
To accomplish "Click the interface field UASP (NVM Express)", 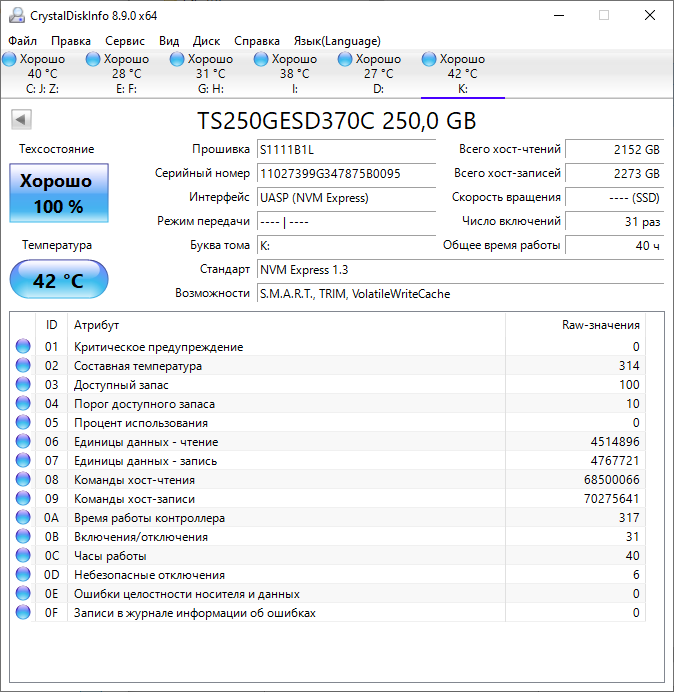I will 346,198.
